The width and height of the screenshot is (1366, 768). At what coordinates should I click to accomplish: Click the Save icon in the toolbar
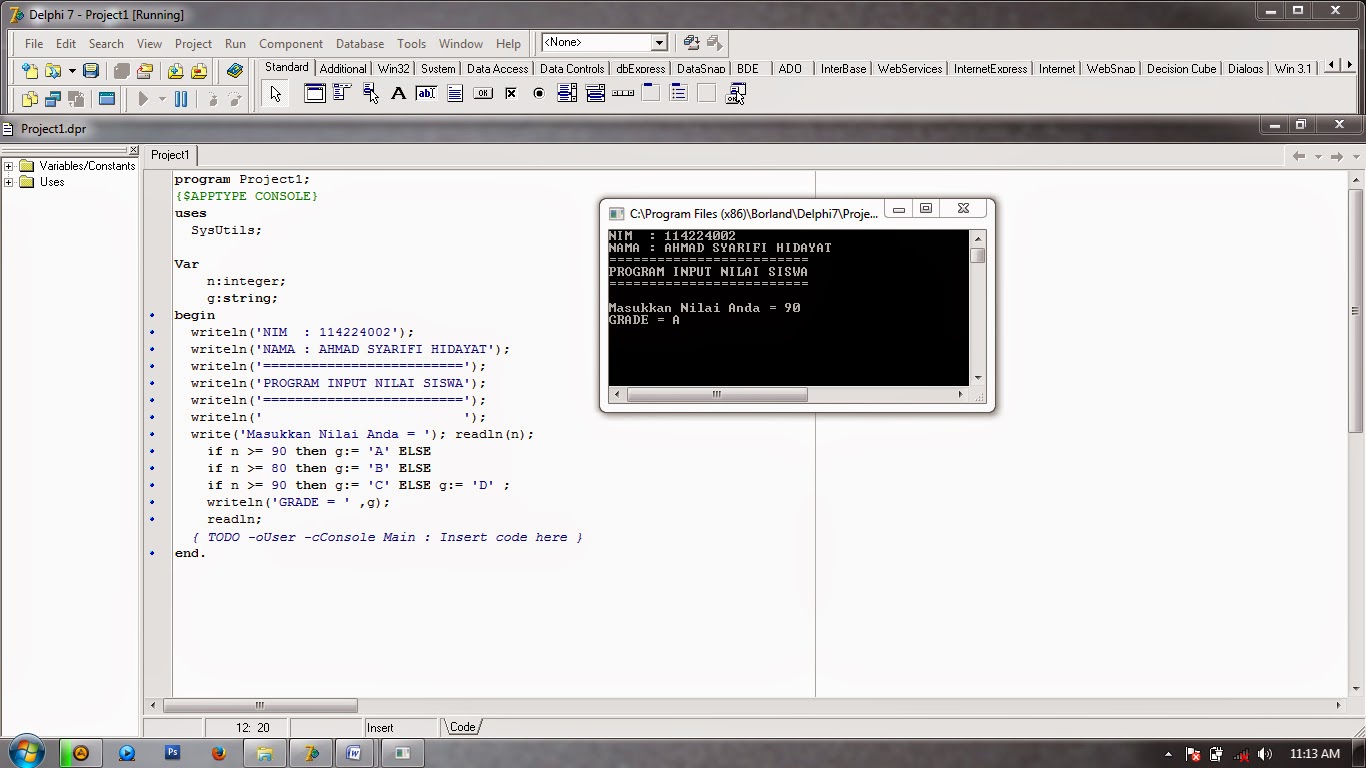coord(91,71)
